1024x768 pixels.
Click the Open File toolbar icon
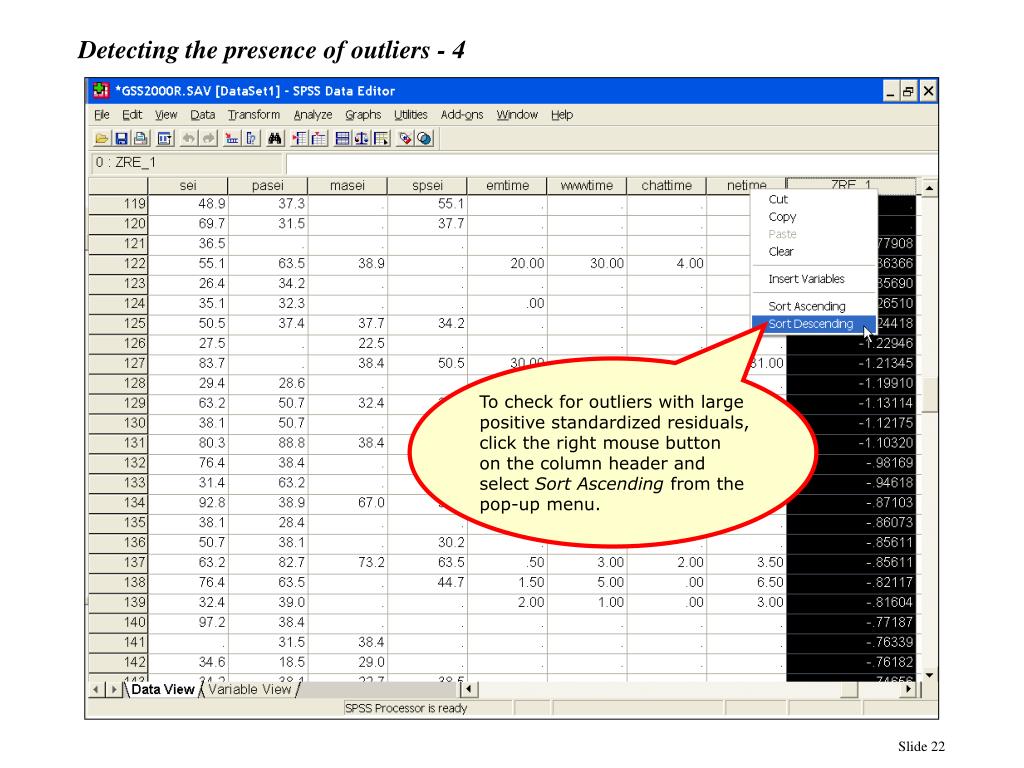click(x=101, y=138)
